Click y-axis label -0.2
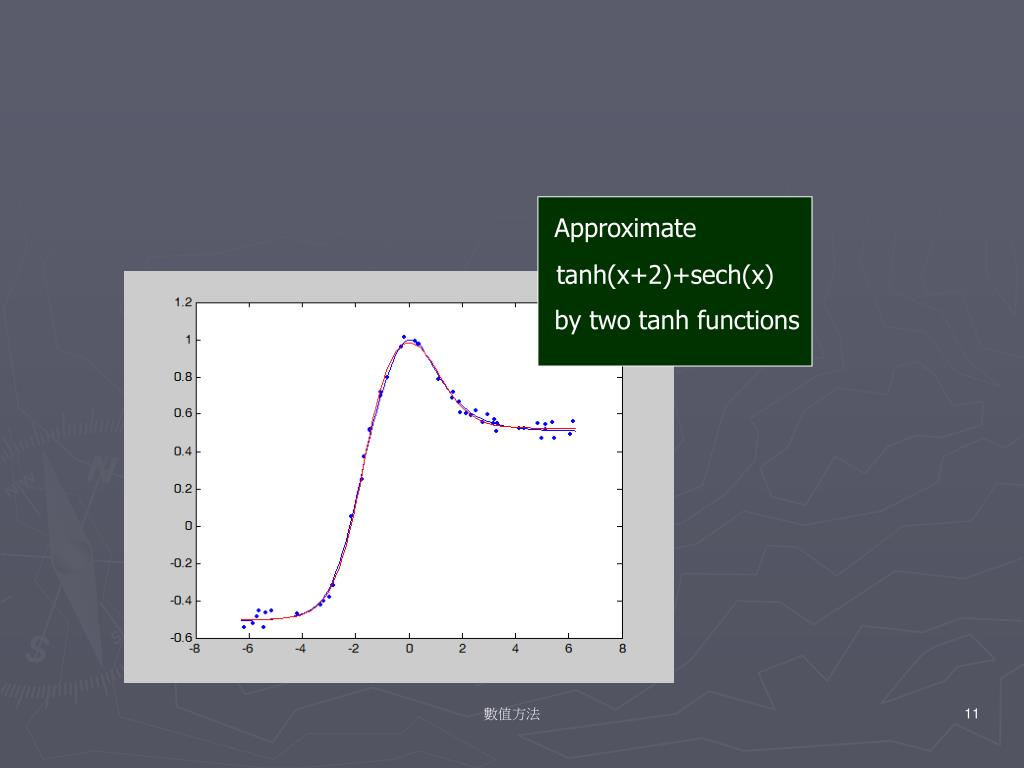The height and width of the screenshot is (768, 1024). click(182, 563)
